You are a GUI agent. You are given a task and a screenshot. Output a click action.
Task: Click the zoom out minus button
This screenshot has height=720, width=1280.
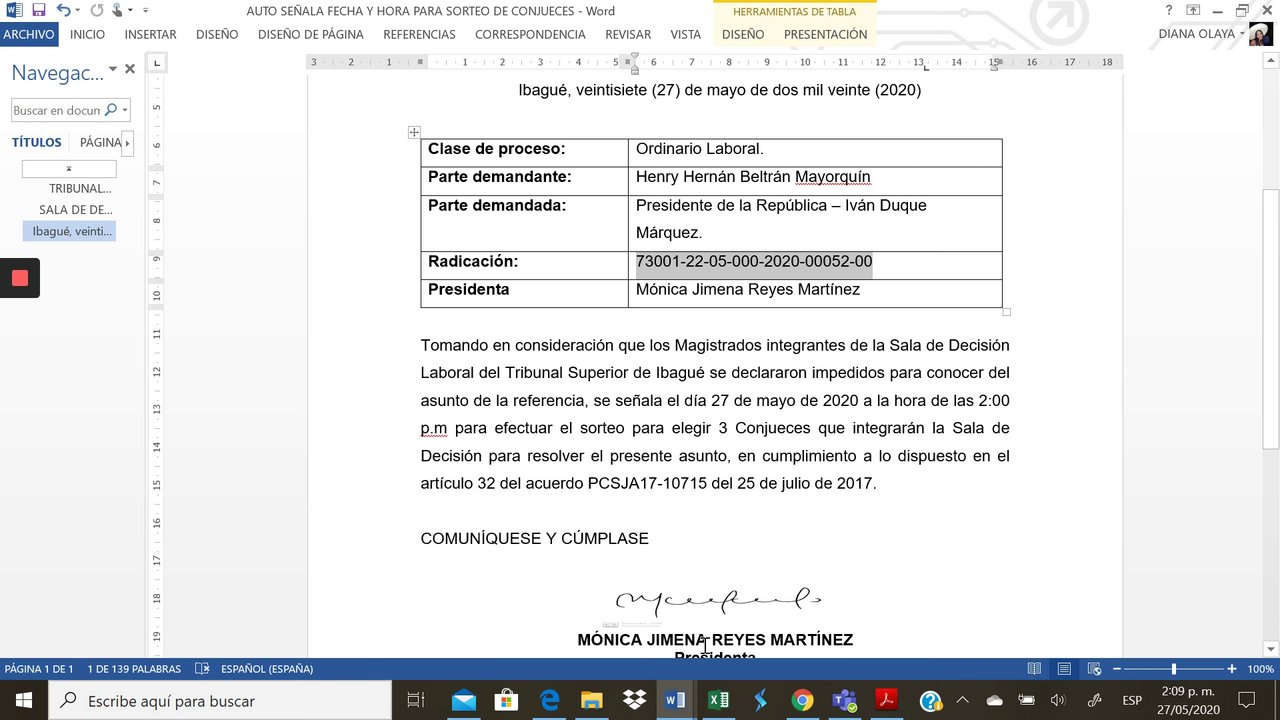[x=1117, y=669]
